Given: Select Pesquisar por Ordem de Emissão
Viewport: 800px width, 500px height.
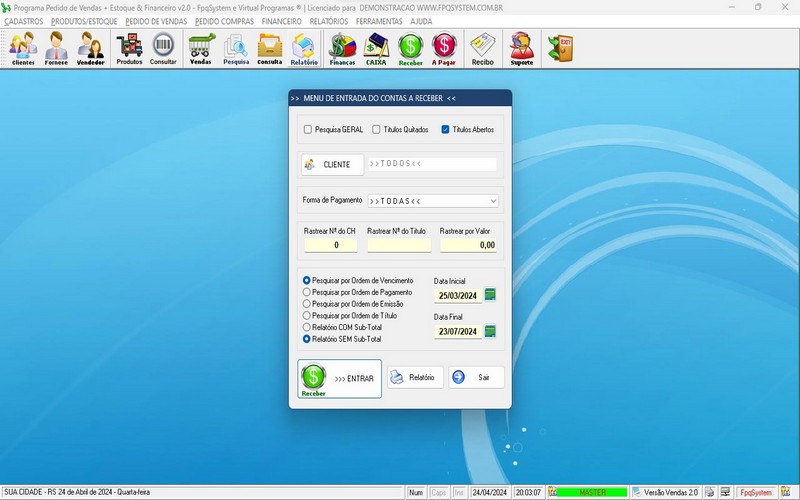Looking at the screenshot, I should pyautogui.click(x=307, y=304).
